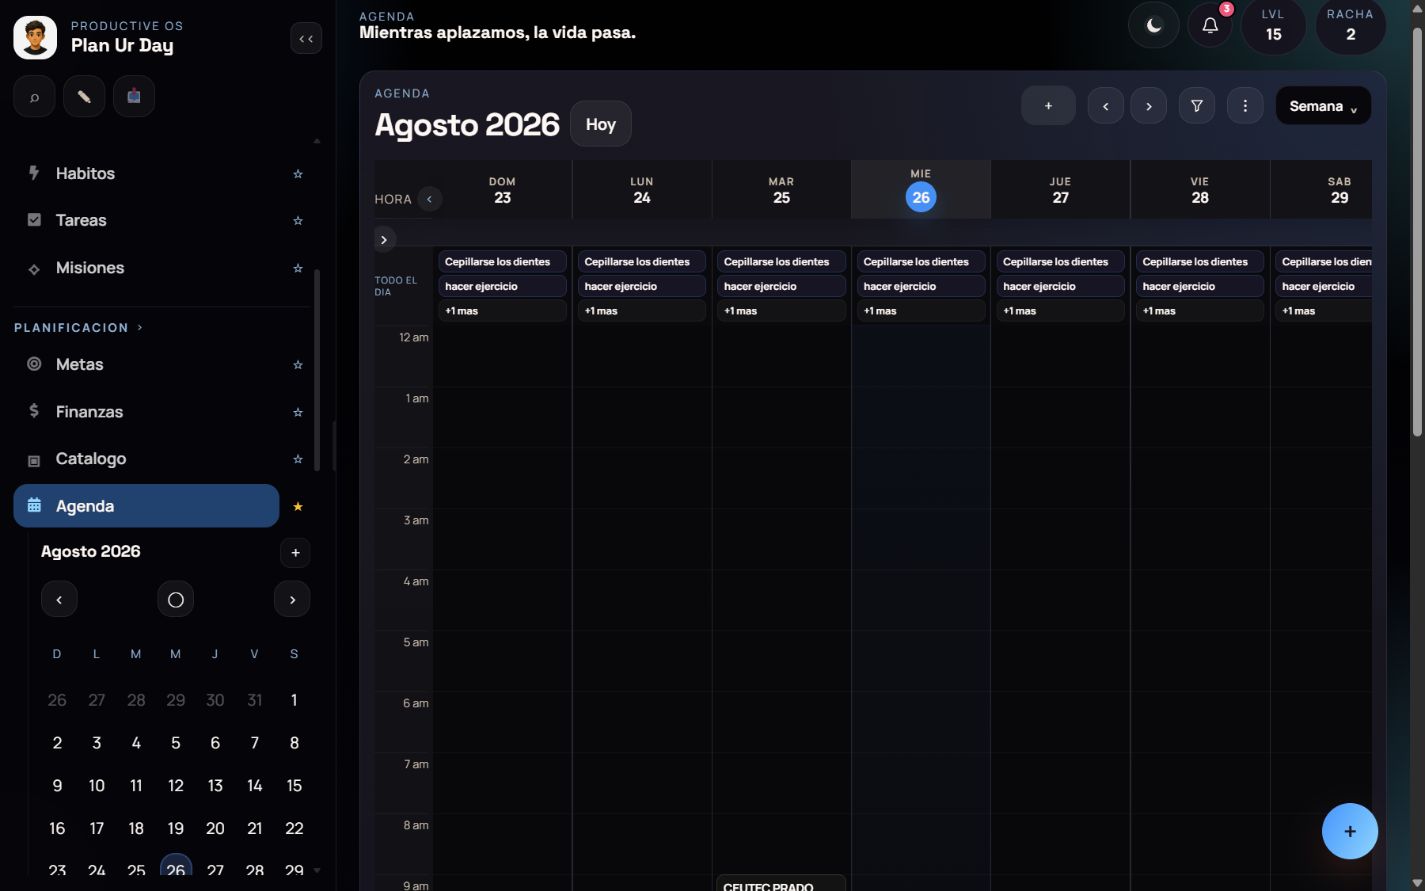Collapse the sidebar with double-chevron button

[x=306, y=39]
